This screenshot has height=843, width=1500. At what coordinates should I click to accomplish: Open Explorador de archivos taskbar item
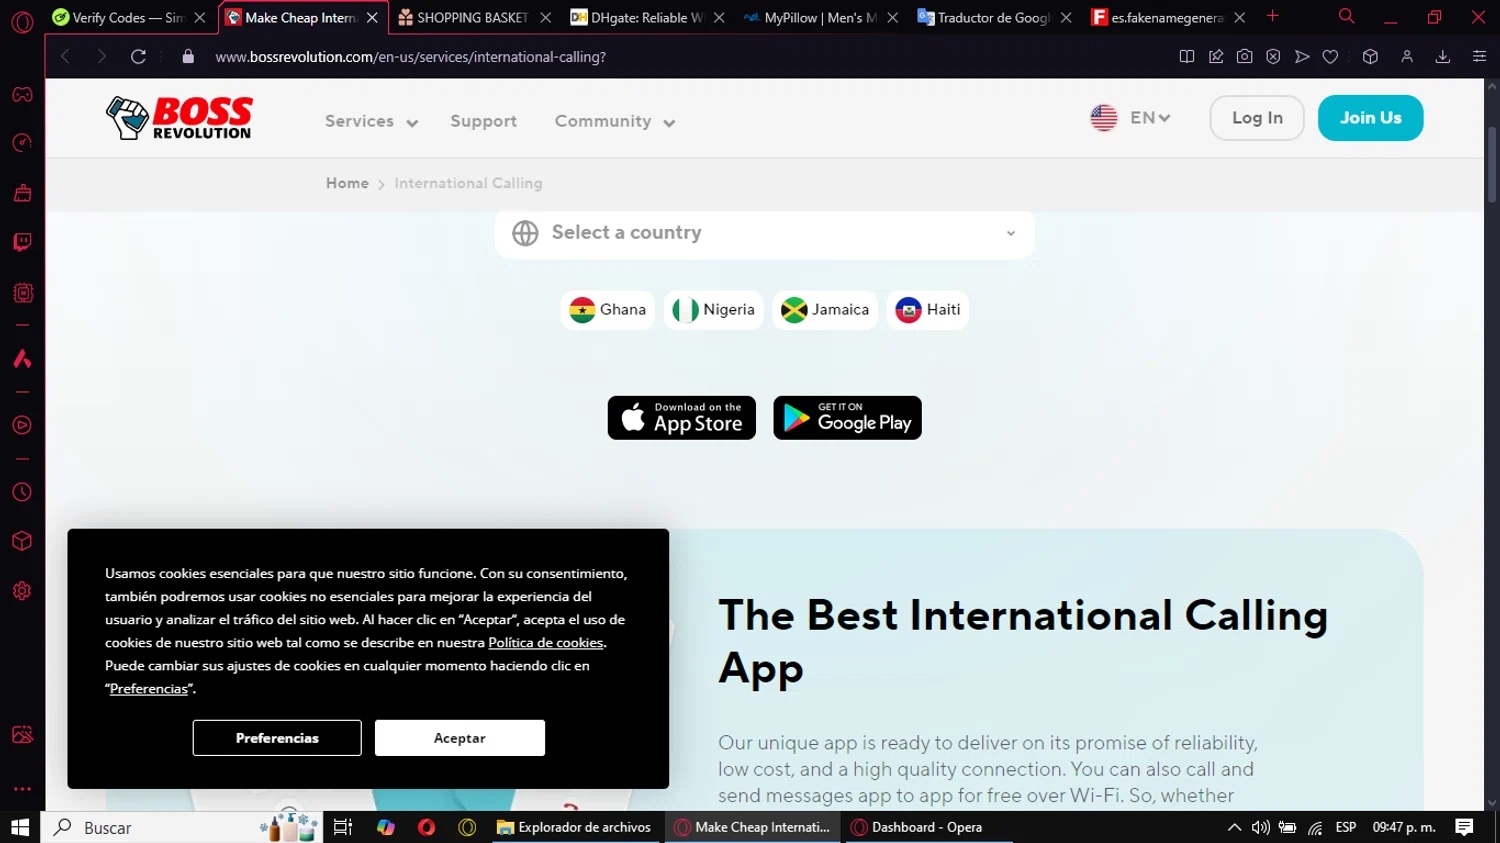(574, 827)
